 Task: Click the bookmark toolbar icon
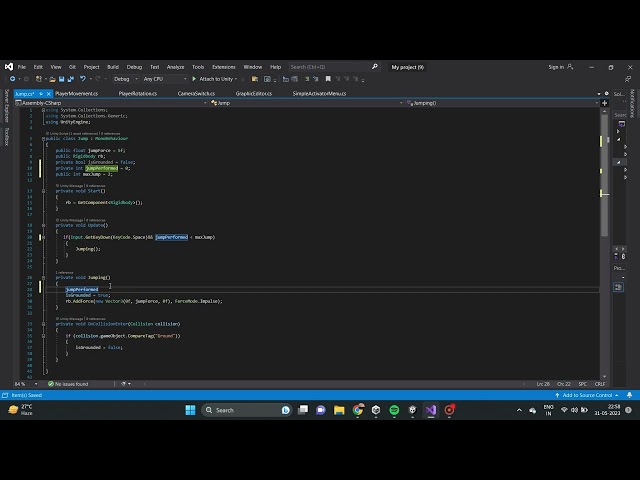pos(328,79)
